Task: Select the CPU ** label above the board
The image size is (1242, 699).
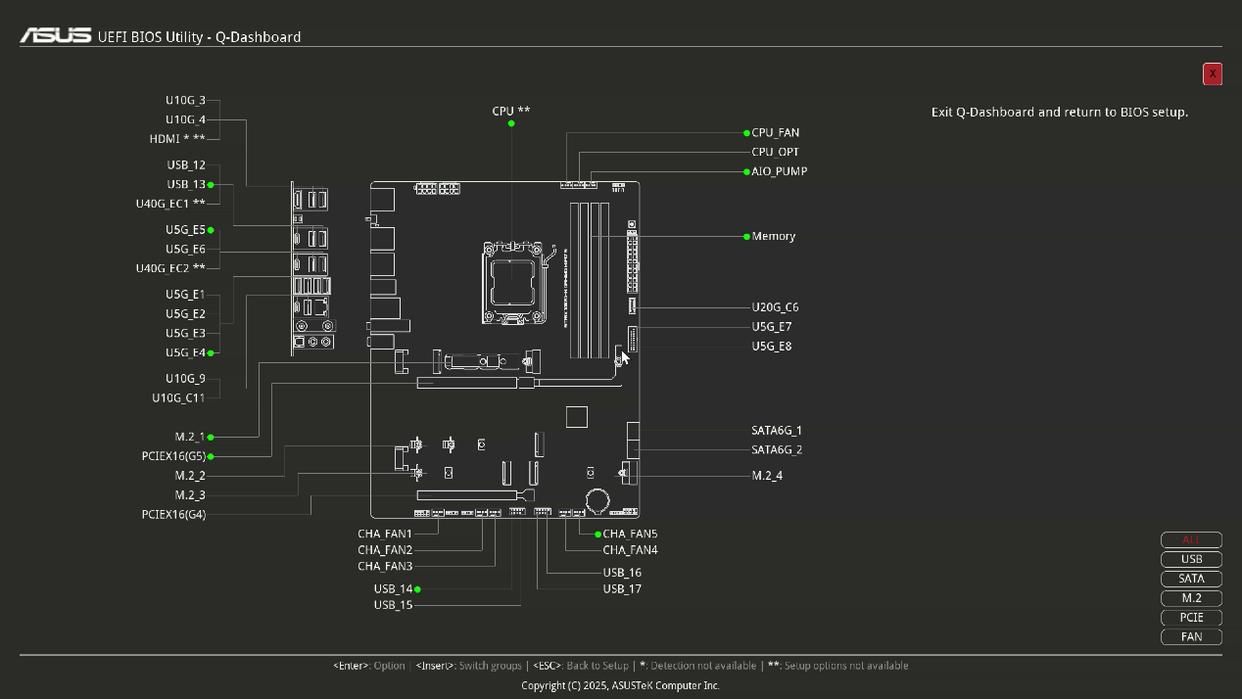Action: tap(511, 111)
